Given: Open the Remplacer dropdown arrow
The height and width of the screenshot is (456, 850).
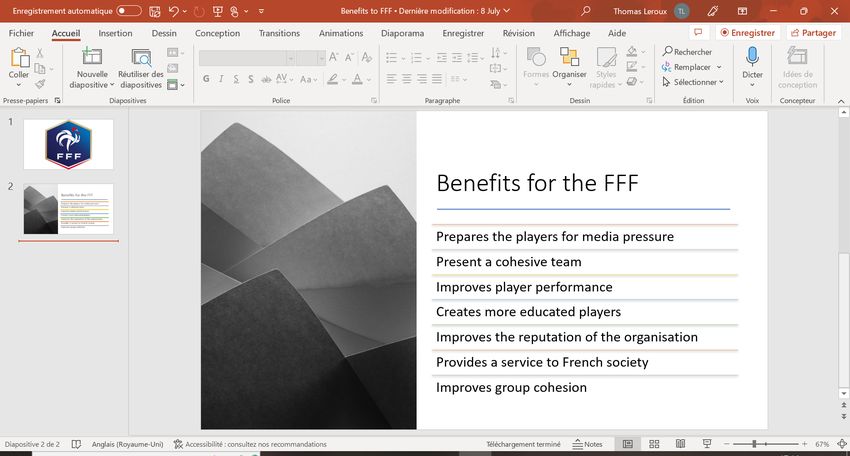Looking at the screenshot, I should 719,67.
